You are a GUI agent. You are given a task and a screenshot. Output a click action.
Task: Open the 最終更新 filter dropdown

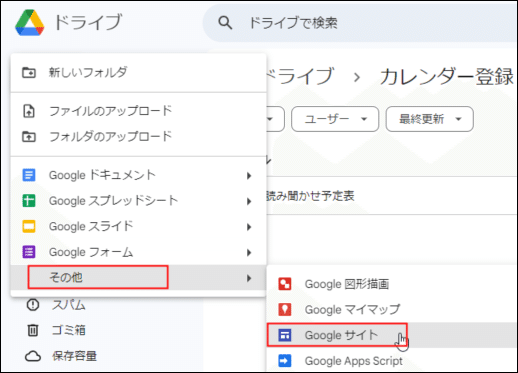[430, 119]
